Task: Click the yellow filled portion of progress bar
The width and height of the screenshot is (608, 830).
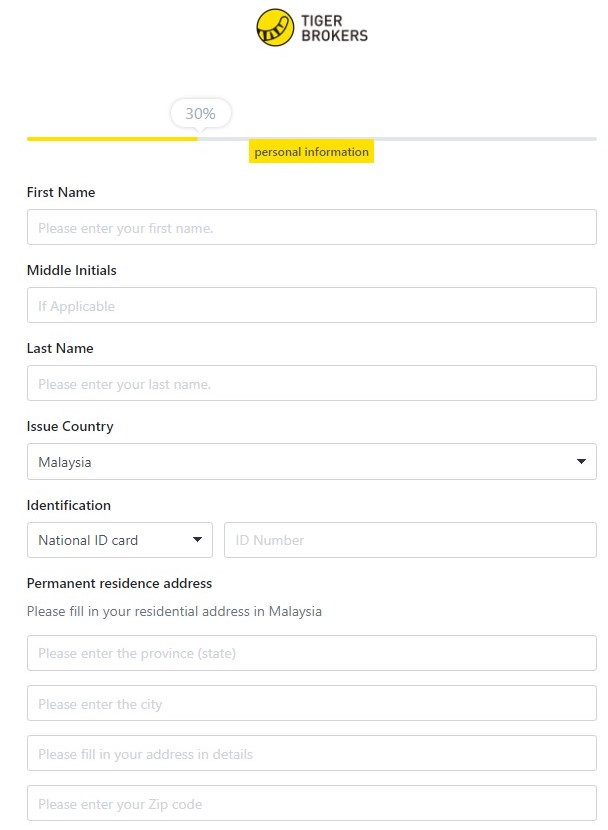Action: point(112,139)
